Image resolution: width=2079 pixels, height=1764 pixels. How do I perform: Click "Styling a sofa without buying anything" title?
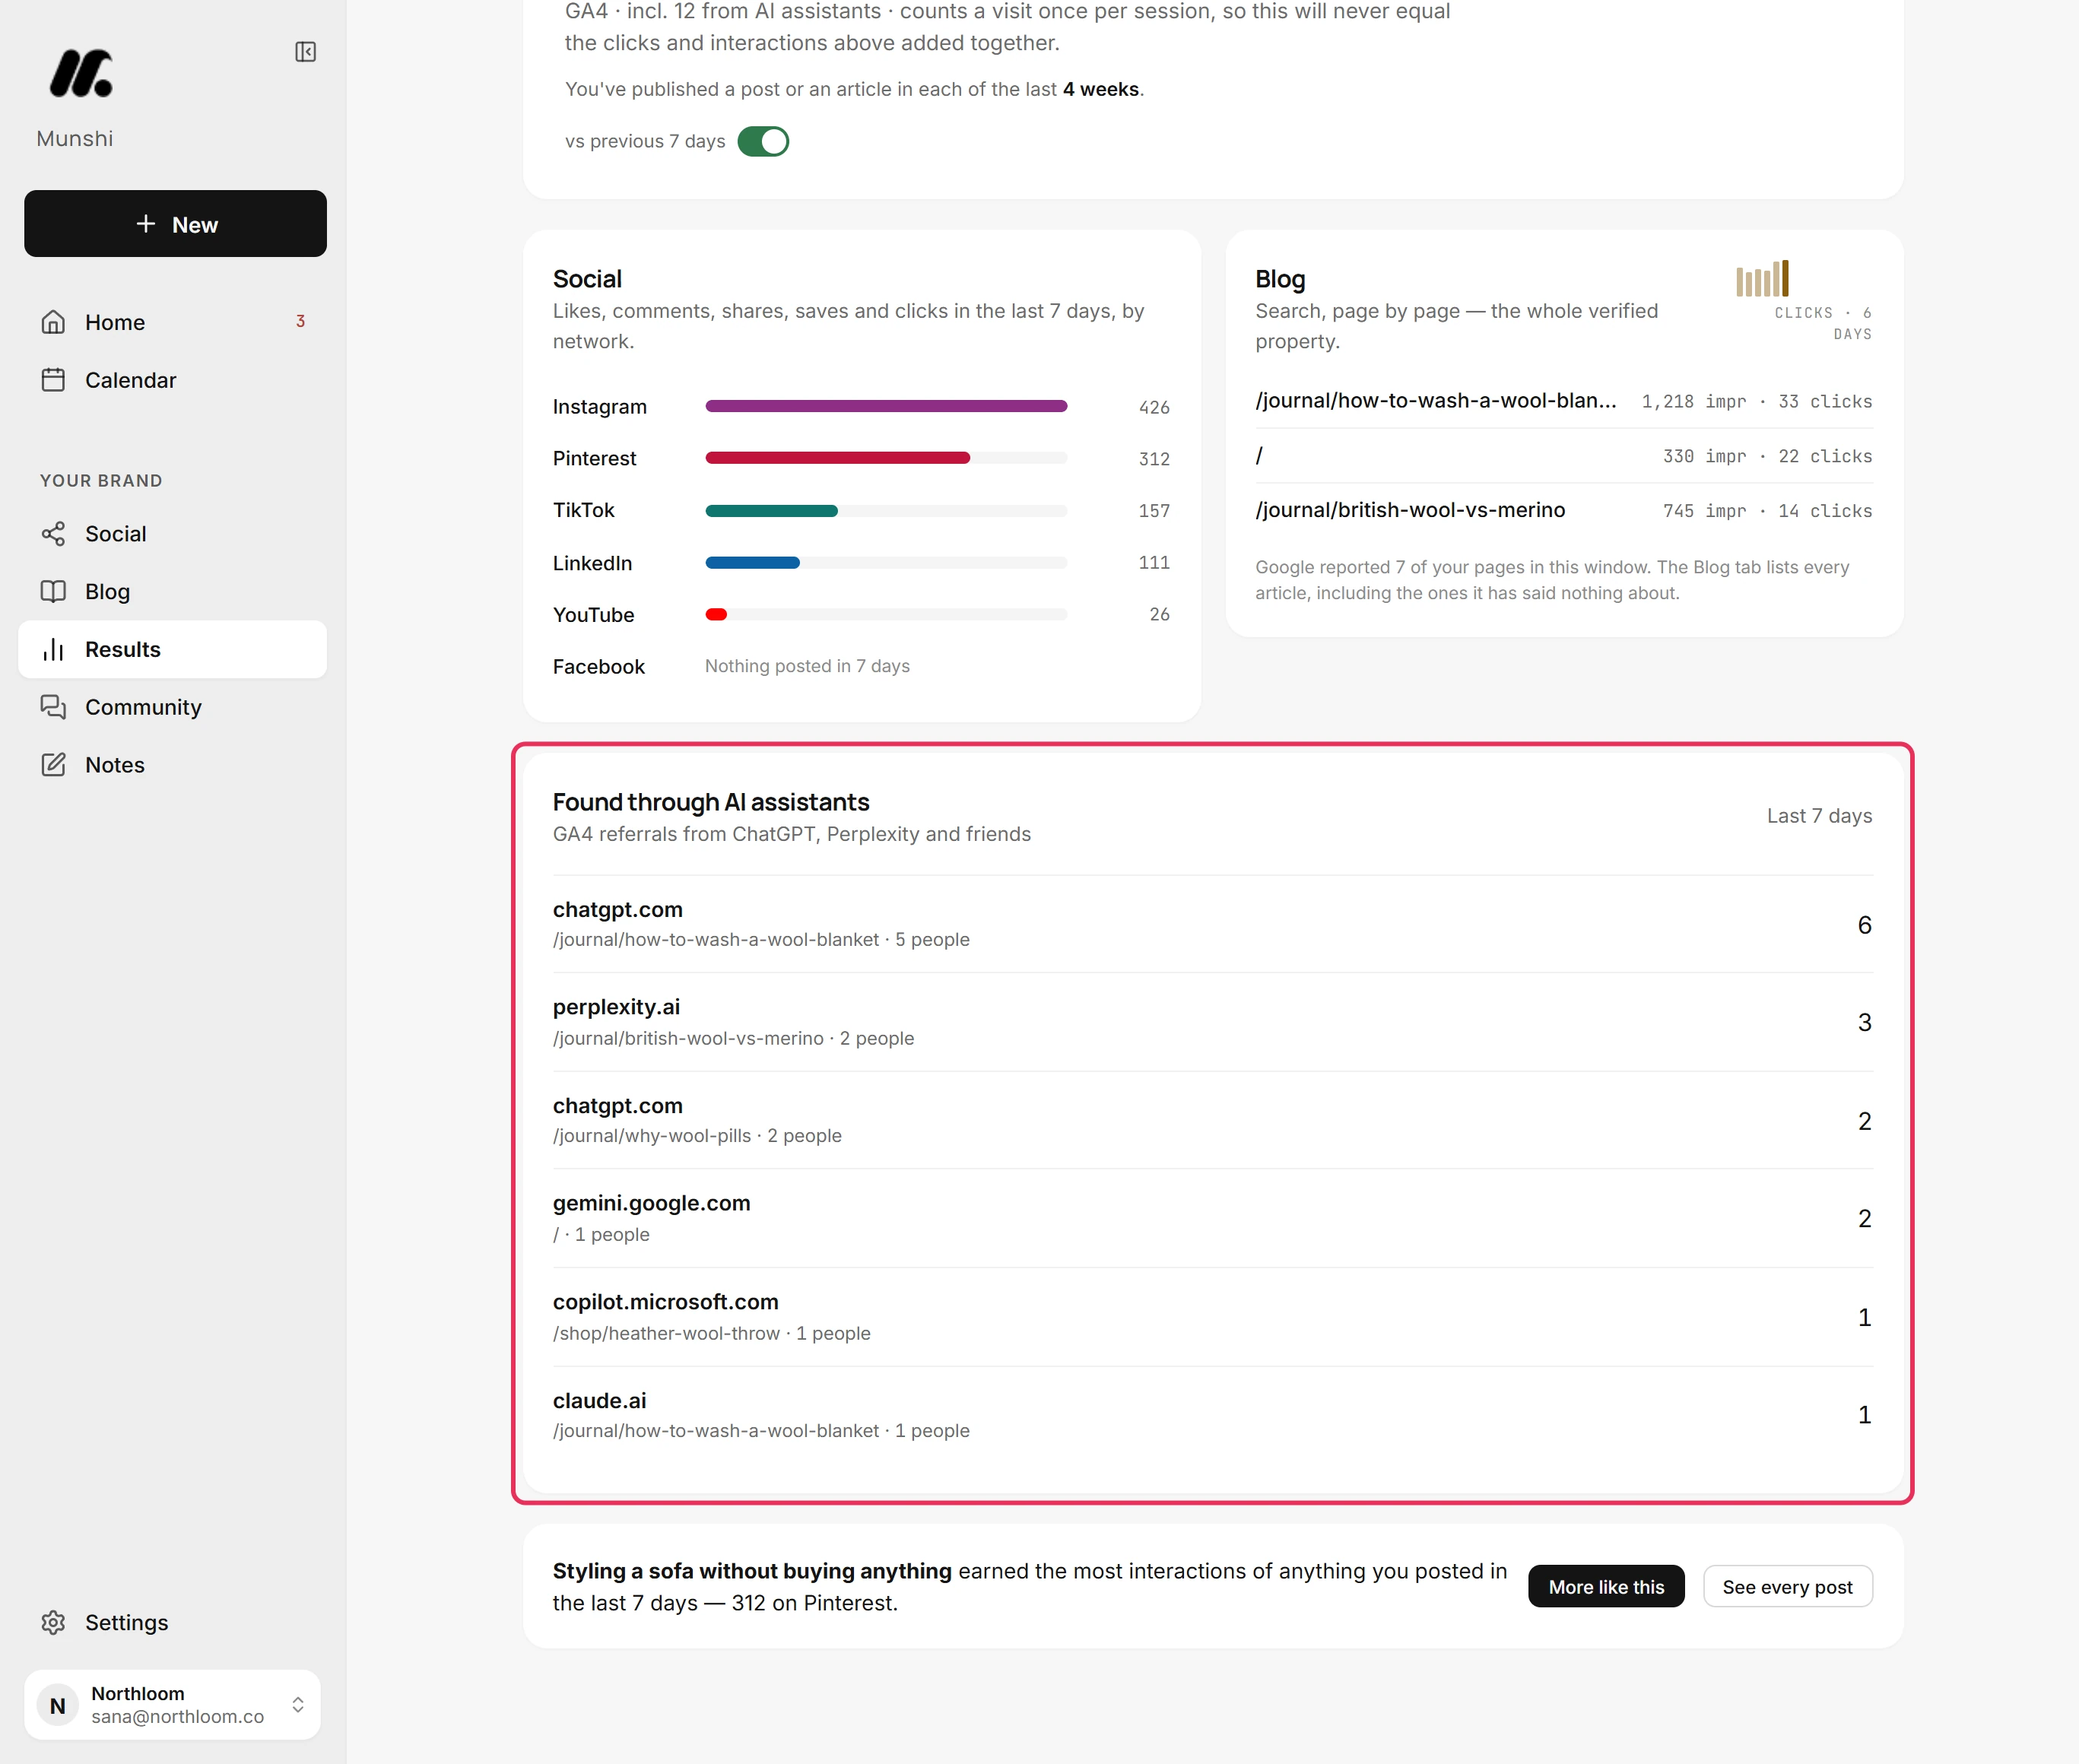(x=752, y=1571)
